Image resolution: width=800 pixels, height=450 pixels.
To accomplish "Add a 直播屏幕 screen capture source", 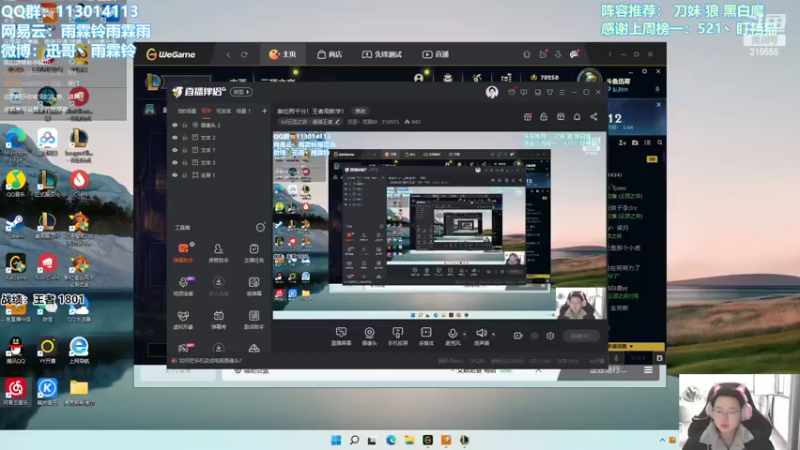I will pyautogui.click(x=341, y=336).
